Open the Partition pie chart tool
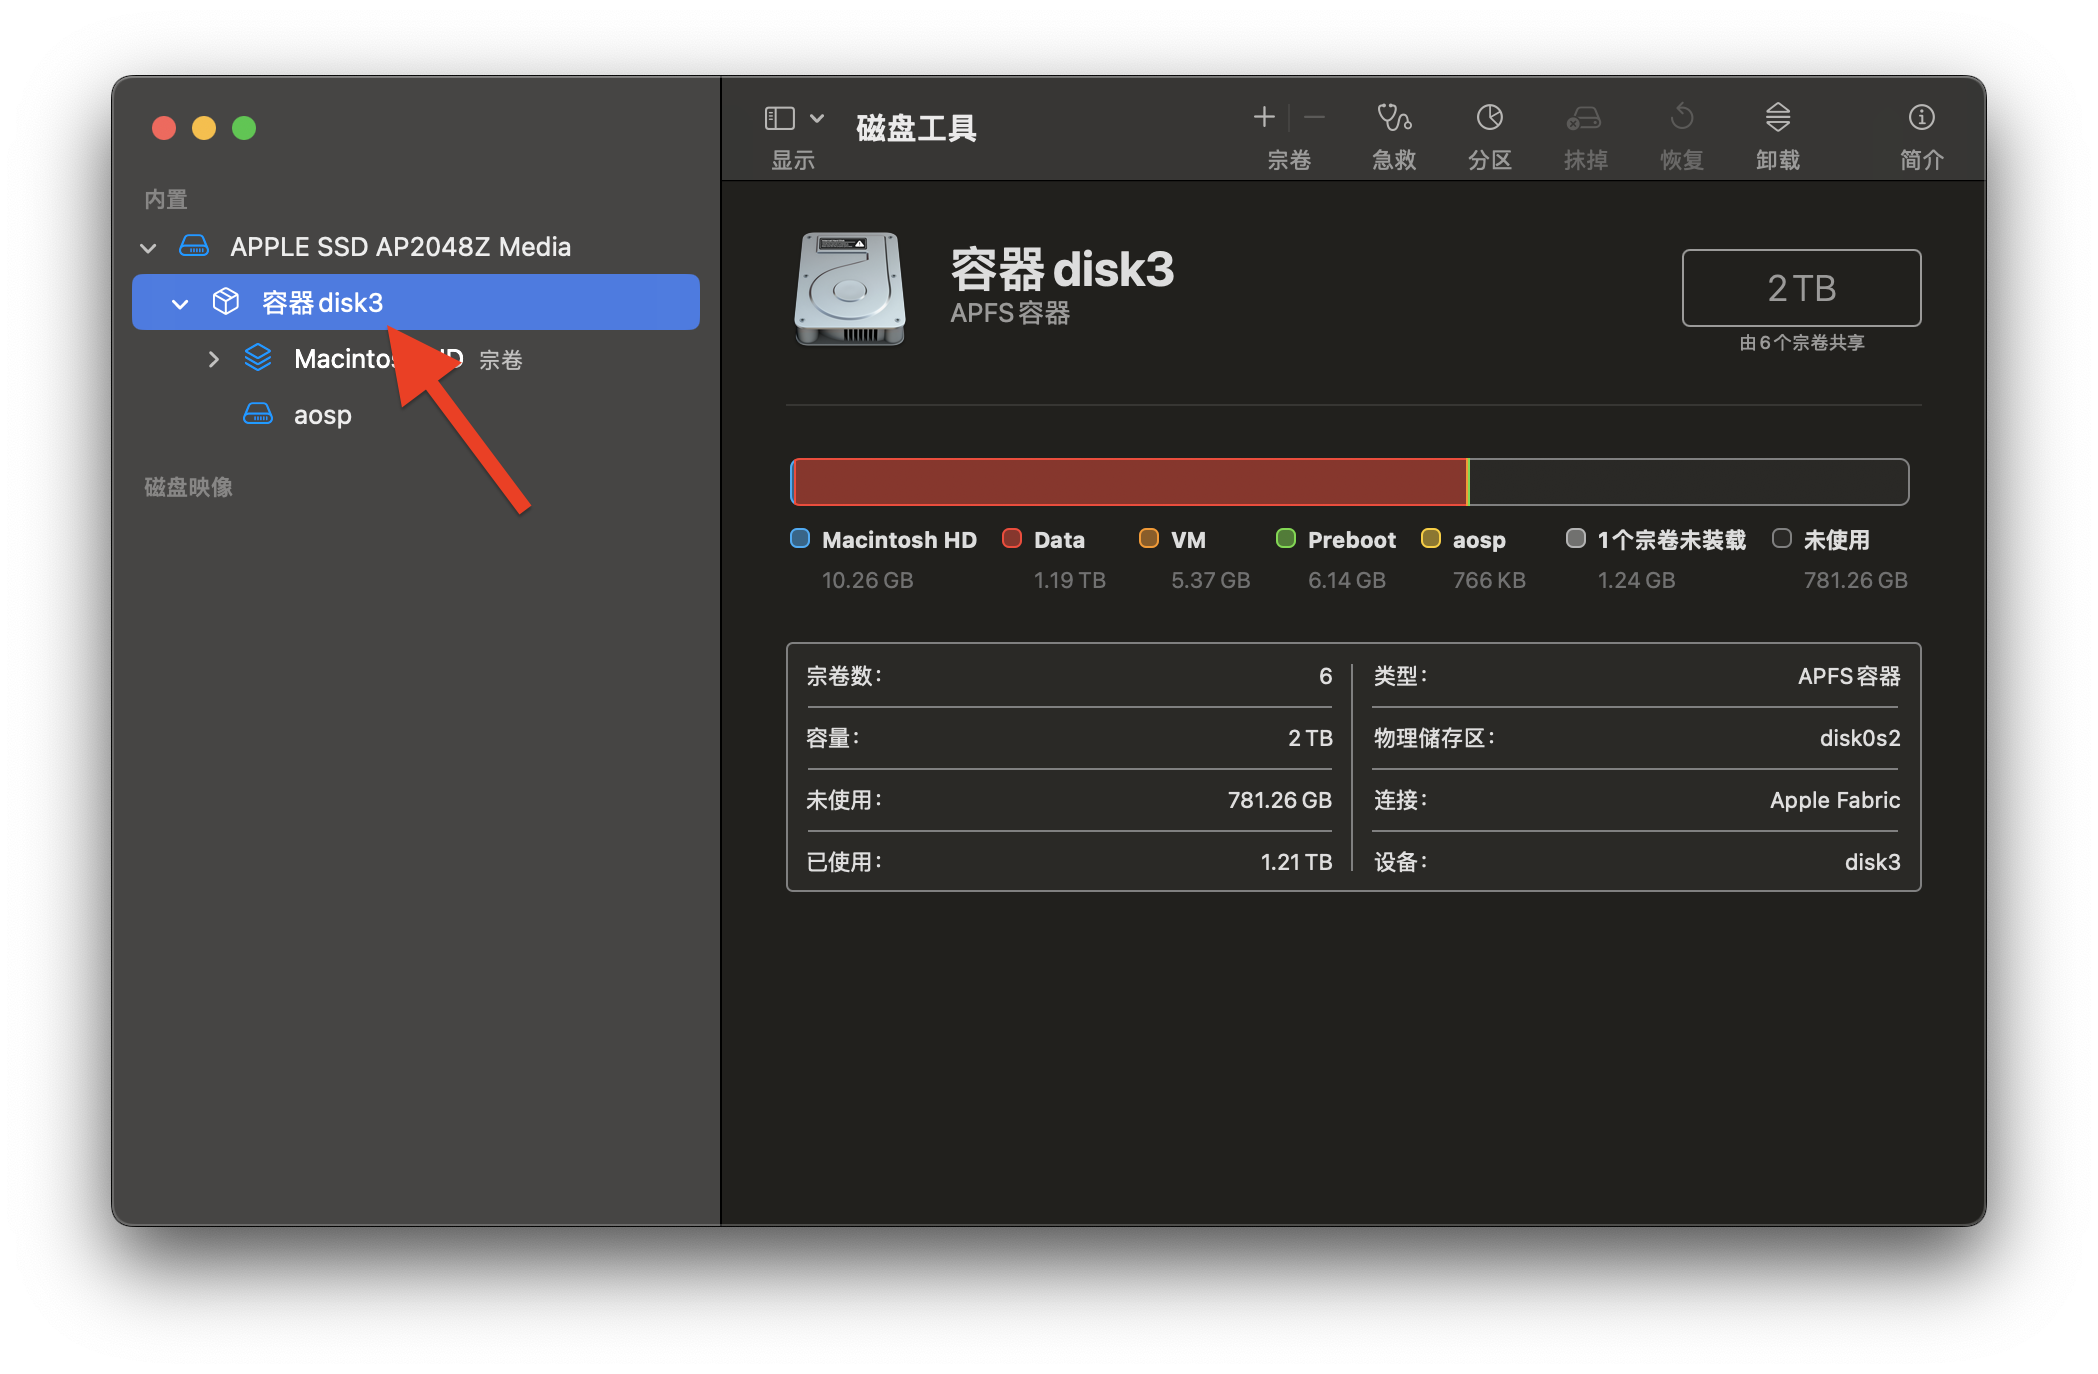The height and width of the screenshot is (1374, 2098). 1489,118
